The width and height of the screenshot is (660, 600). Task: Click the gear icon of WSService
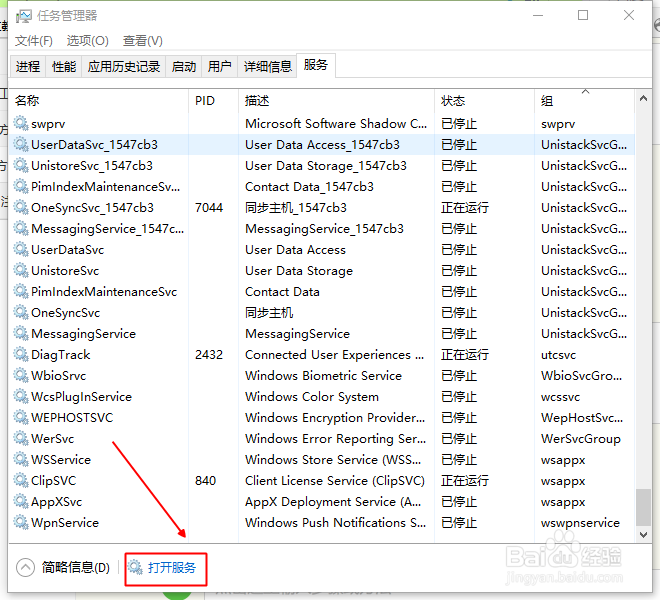tap(21, 459)
